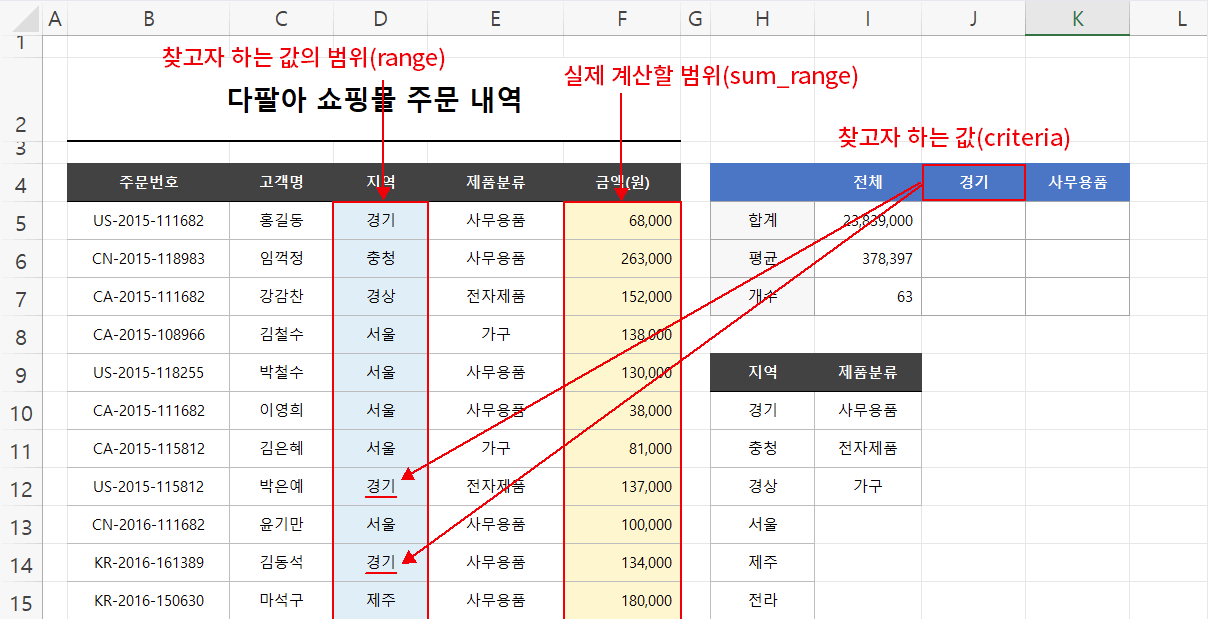
Task: Select column J header
Action: 973,17
